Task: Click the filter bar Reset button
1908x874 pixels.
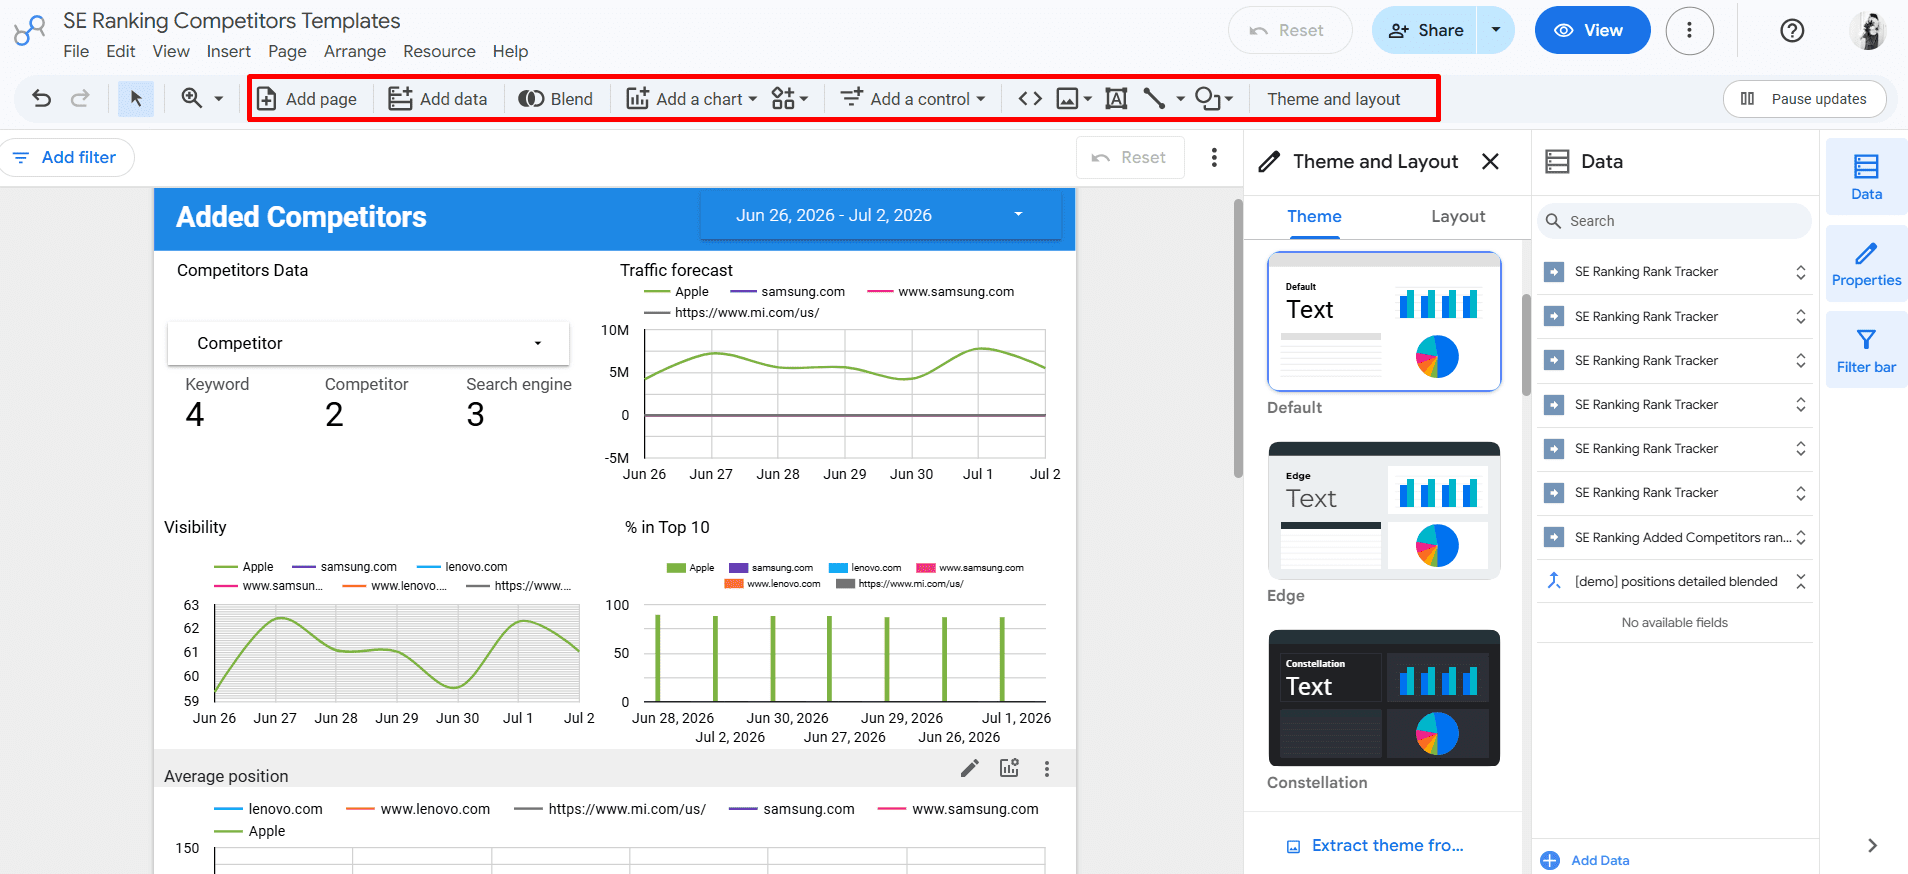Action: tap(1130, 158)
